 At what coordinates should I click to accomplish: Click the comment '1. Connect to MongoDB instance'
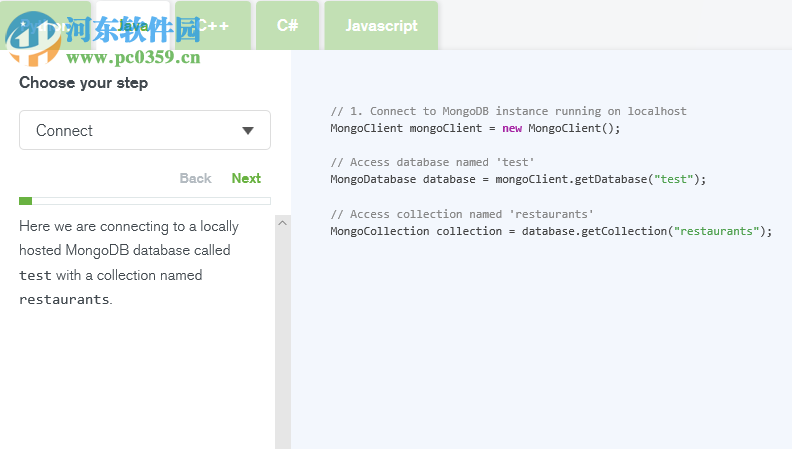click(x=509, y=111)
